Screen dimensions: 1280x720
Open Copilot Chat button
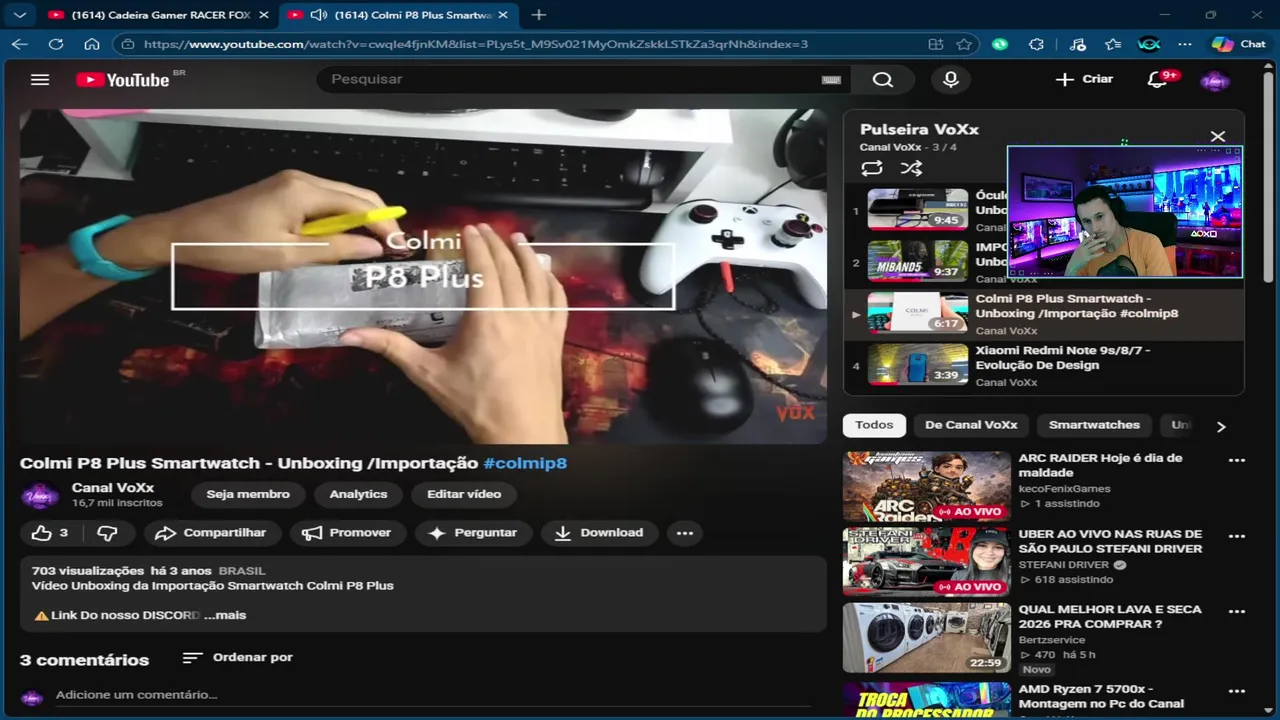pyautogui.click(x=1238, y=44)
